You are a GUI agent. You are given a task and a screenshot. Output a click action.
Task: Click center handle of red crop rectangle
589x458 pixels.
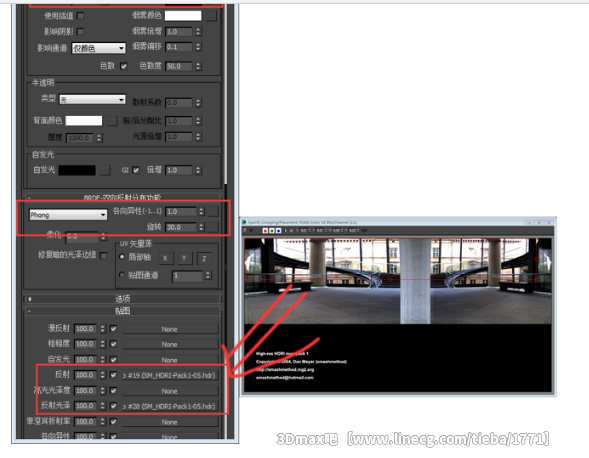pyautogui.click(x=391, y=280)
